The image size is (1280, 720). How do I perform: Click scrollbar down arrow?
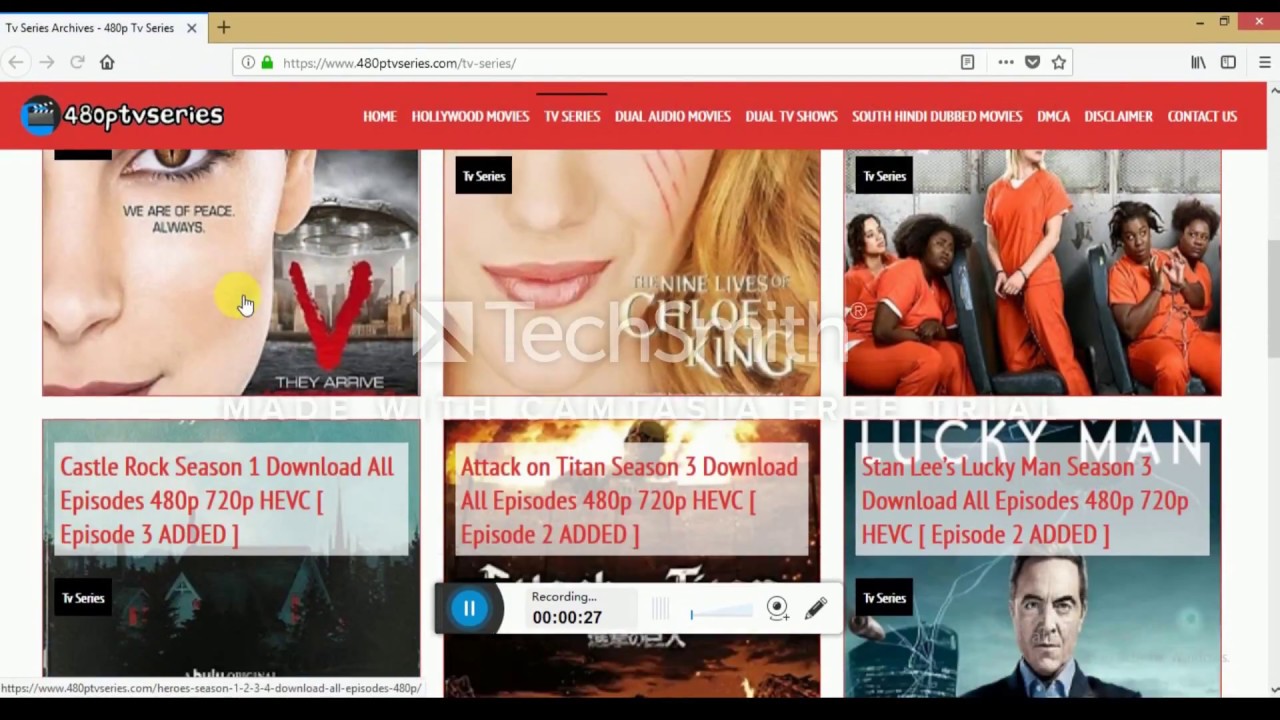(x=1272, y=689)
